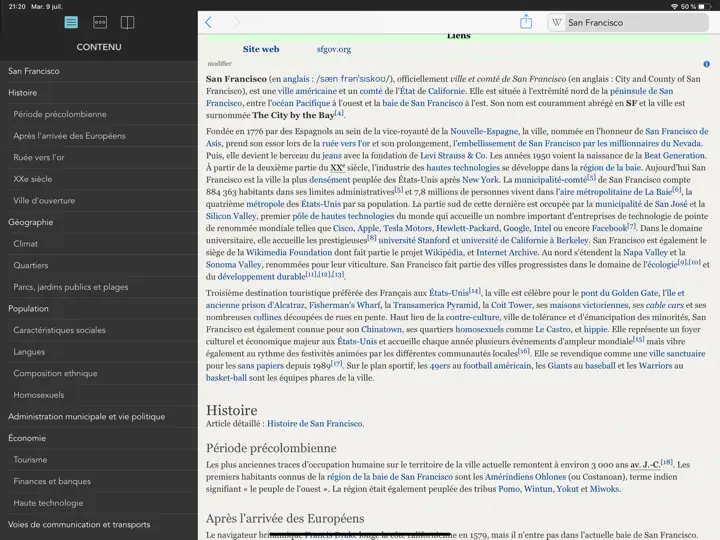Click the CONTENU panel heading
720x540 pixels.
[x=99, y=47]
